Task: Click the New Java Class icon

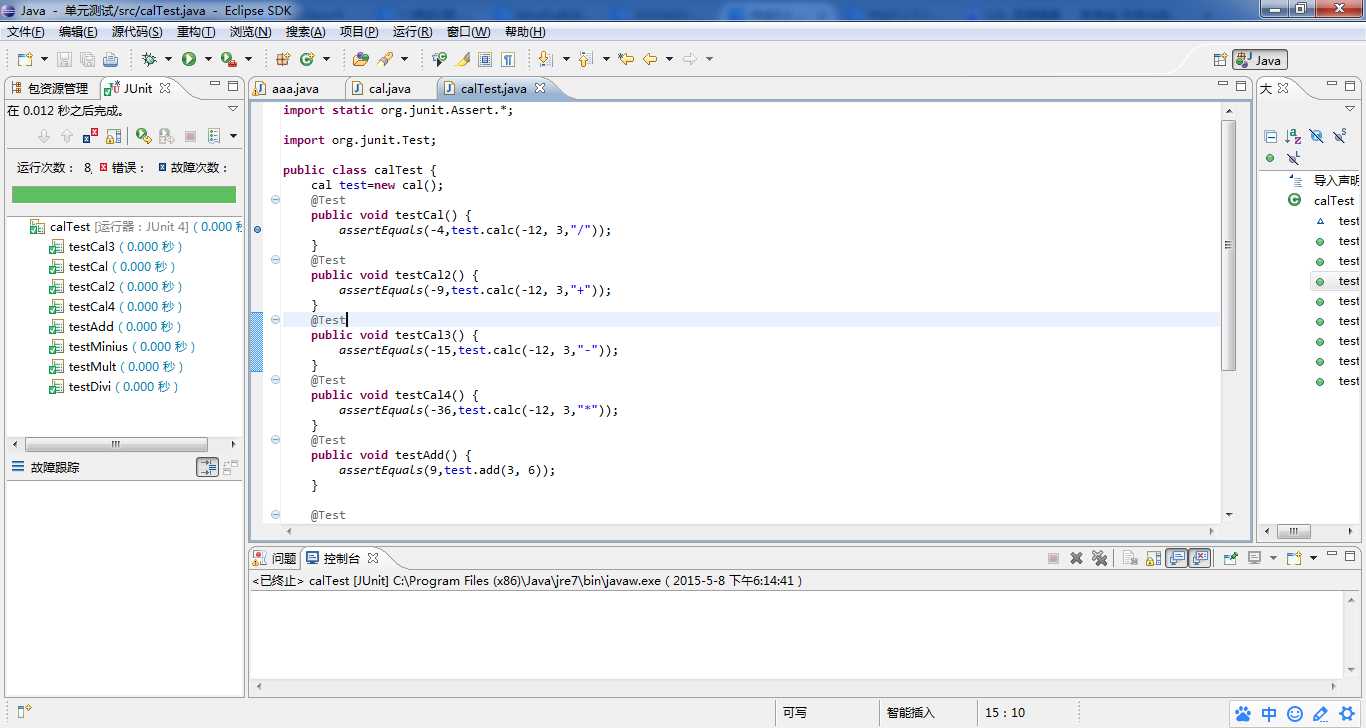Action: [x=307, y=59]
